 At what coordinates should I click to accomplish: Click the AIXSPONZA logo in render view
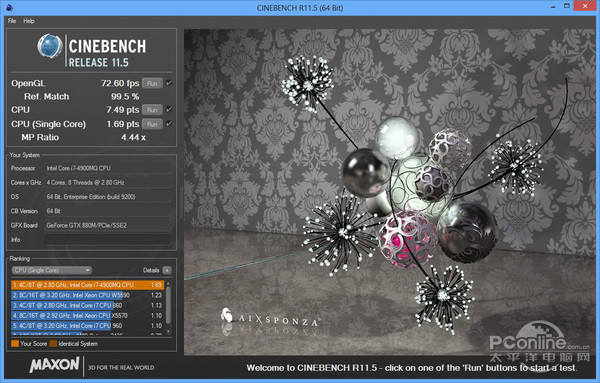tap(270, 318)
